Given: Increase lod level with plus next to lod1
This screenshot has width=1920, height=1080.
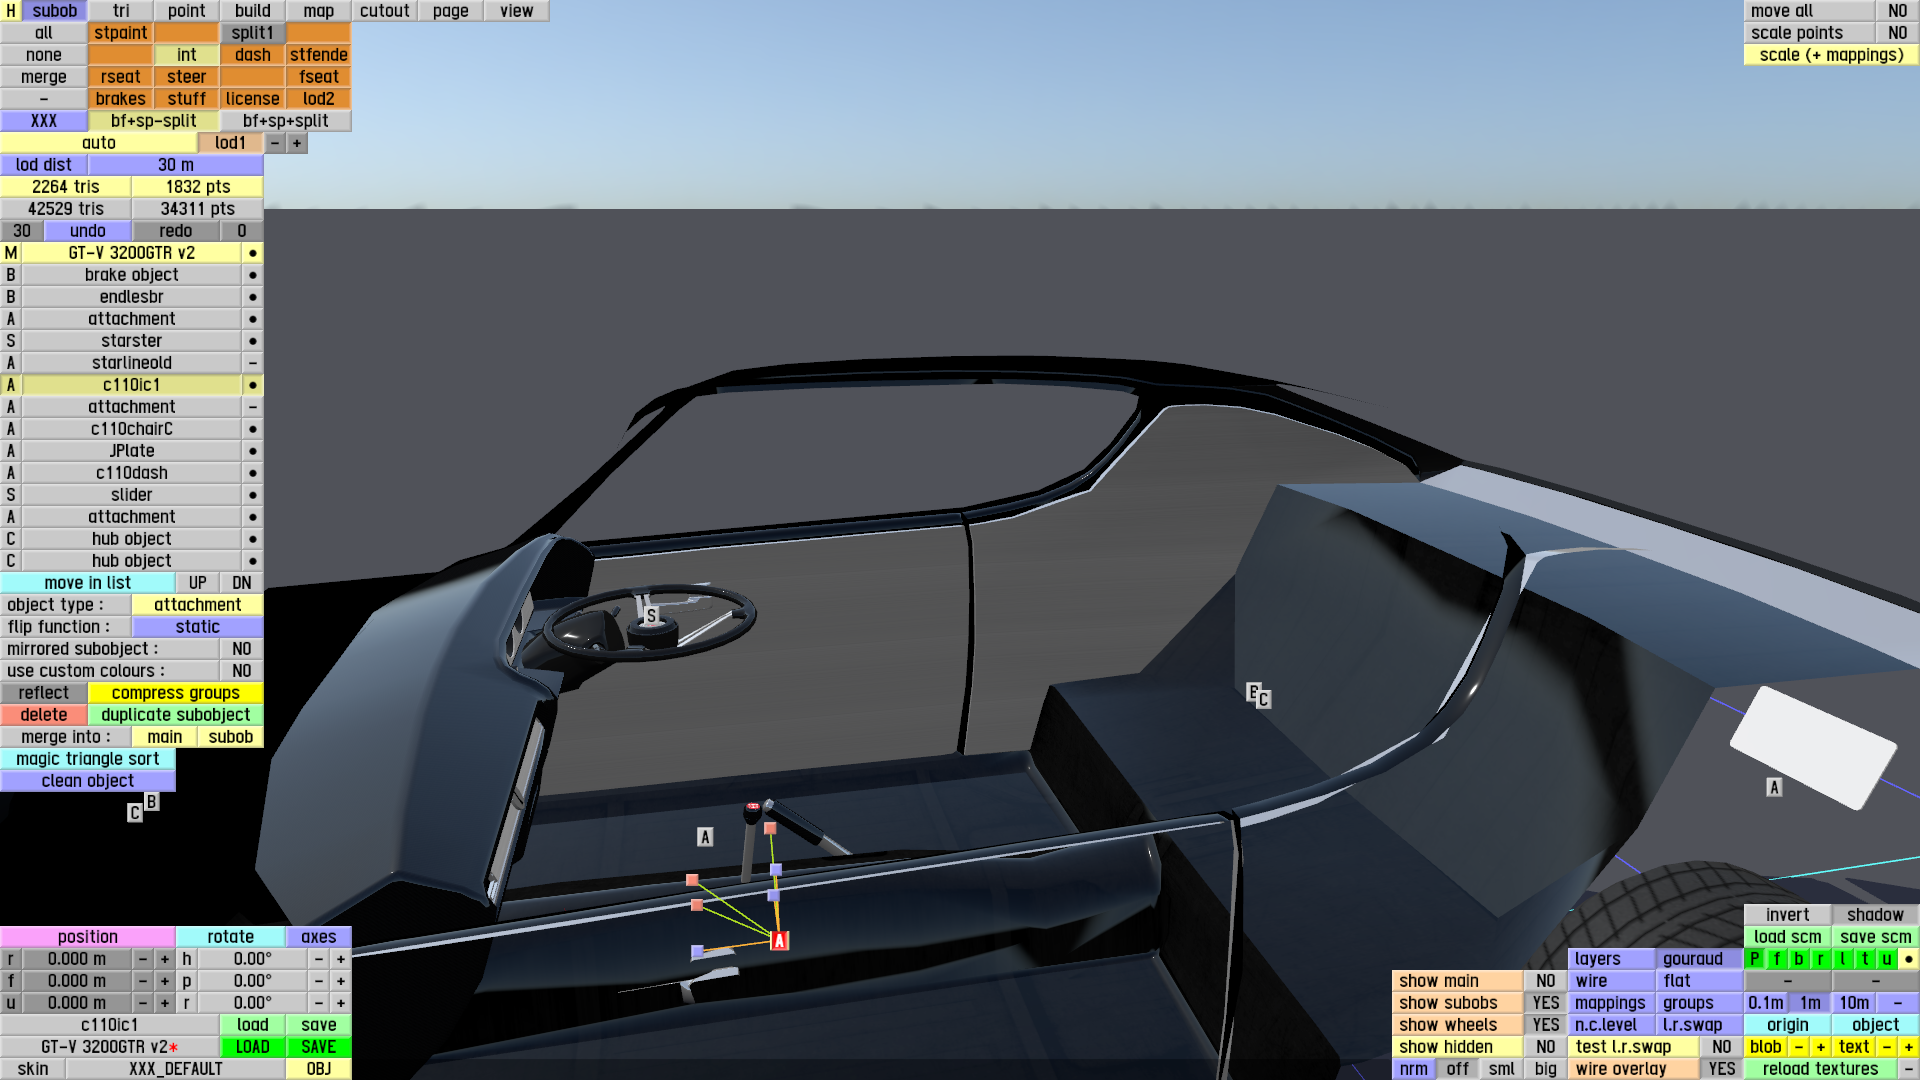Looking at the screenshot, I should tap(297, 143).
